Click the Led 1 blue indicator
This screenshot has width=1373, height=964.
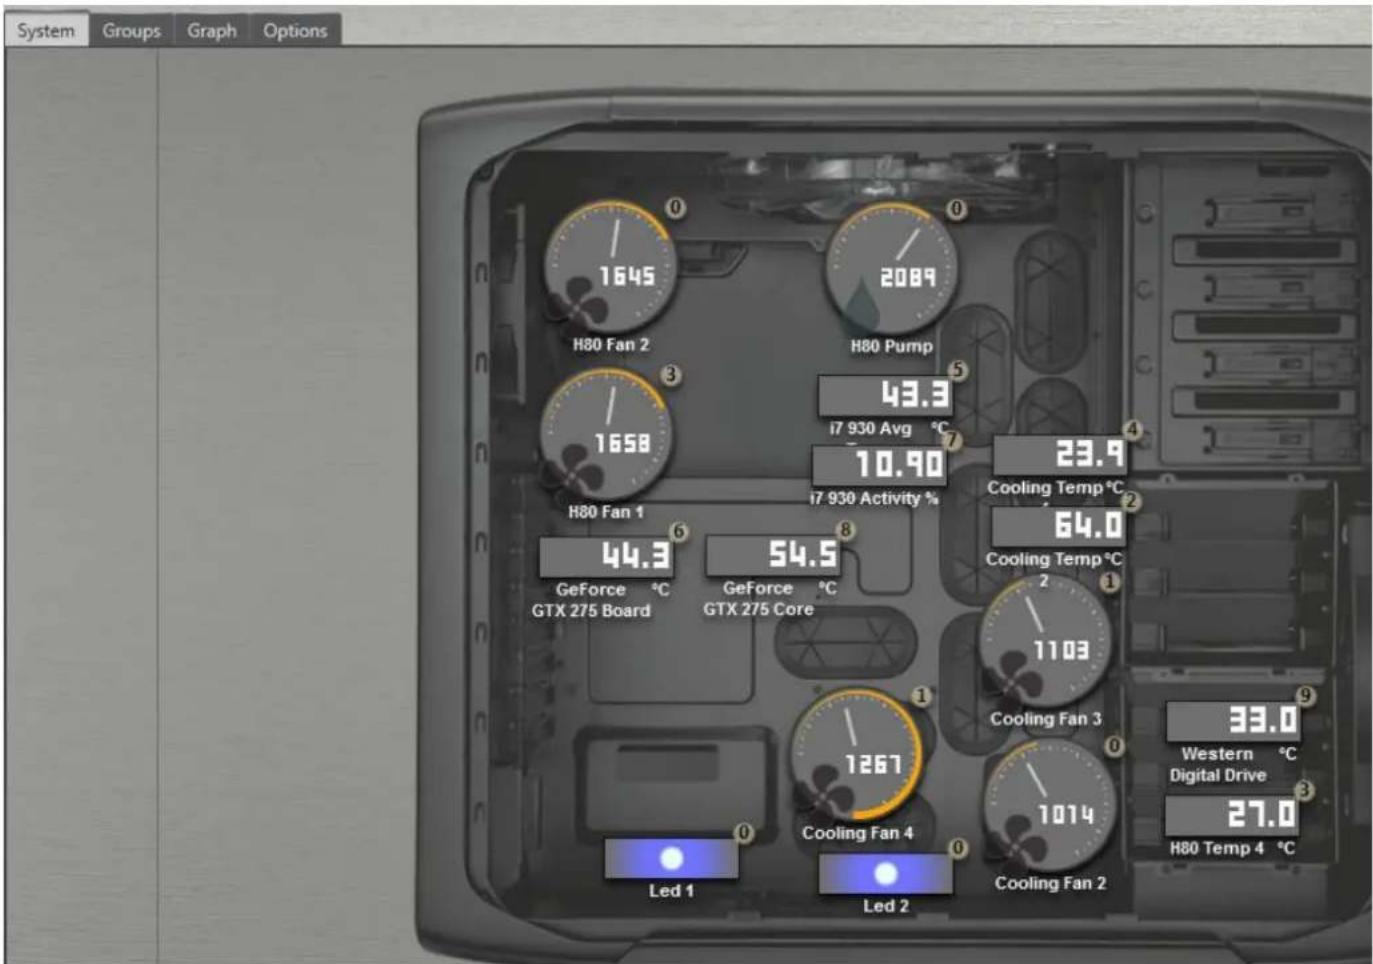[x=672, y=858]
